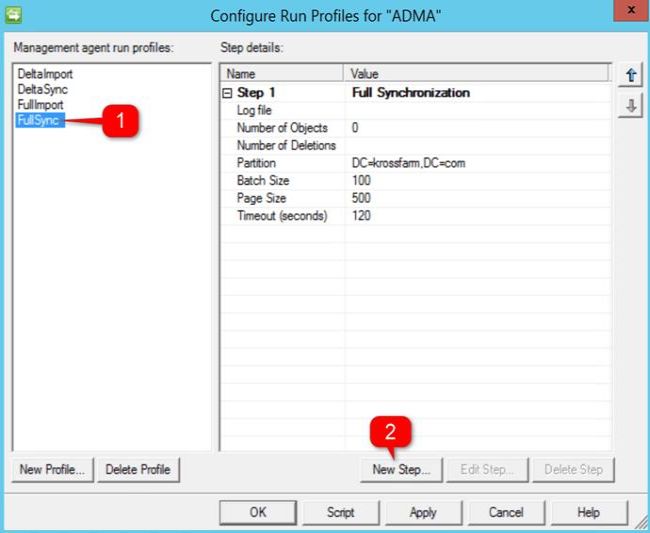Select the Log file row
The width and height of the screenshot is (650, 533).
[x=416, y=110]
